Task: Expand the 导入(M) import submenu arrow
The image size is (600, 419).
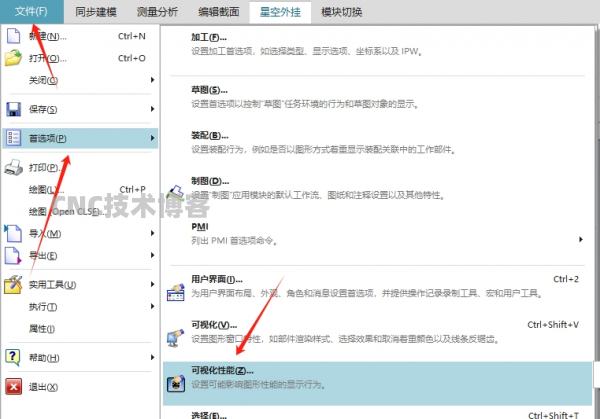Action: pyautogui.click(x=152, y=234)
